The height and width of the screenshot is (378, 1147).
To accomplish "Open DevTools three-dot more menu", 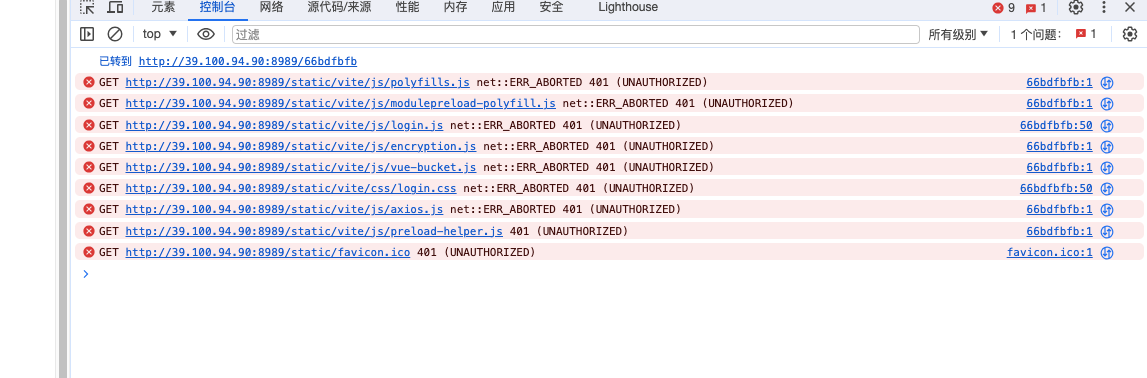I will pyautogui.click(x=1104, y=7).
